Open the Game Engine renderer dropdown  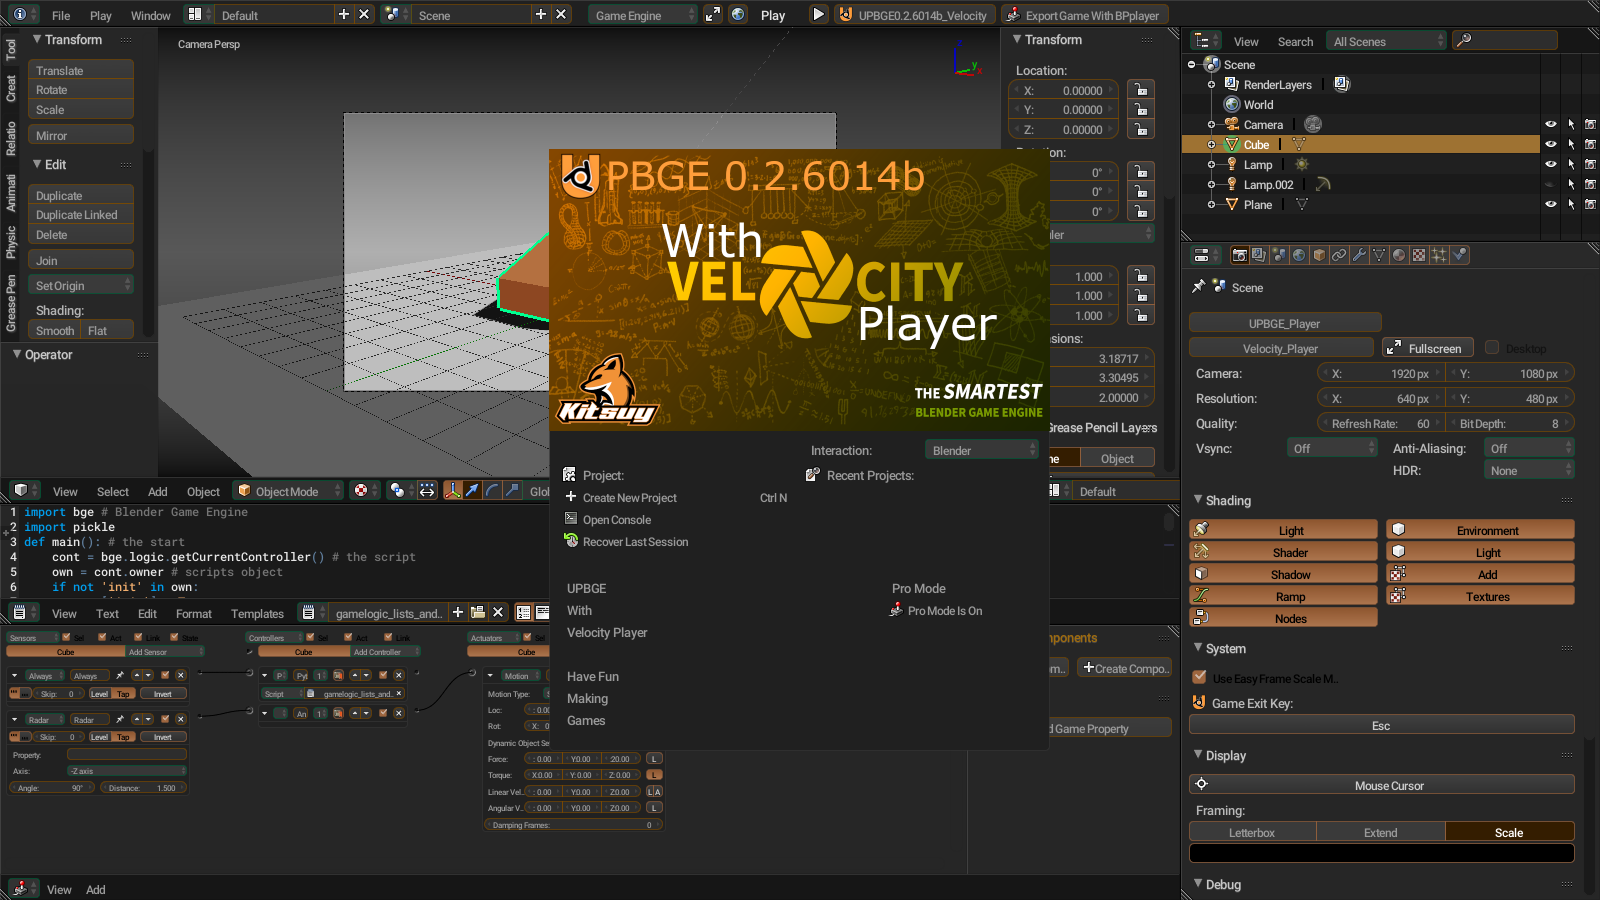coord(643,14)
